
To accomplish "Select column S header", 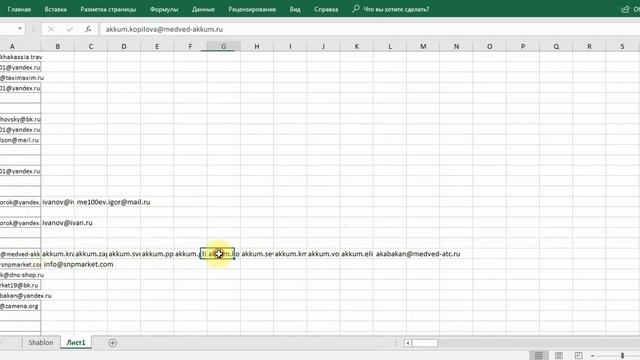I will click(x=622, y=47).
